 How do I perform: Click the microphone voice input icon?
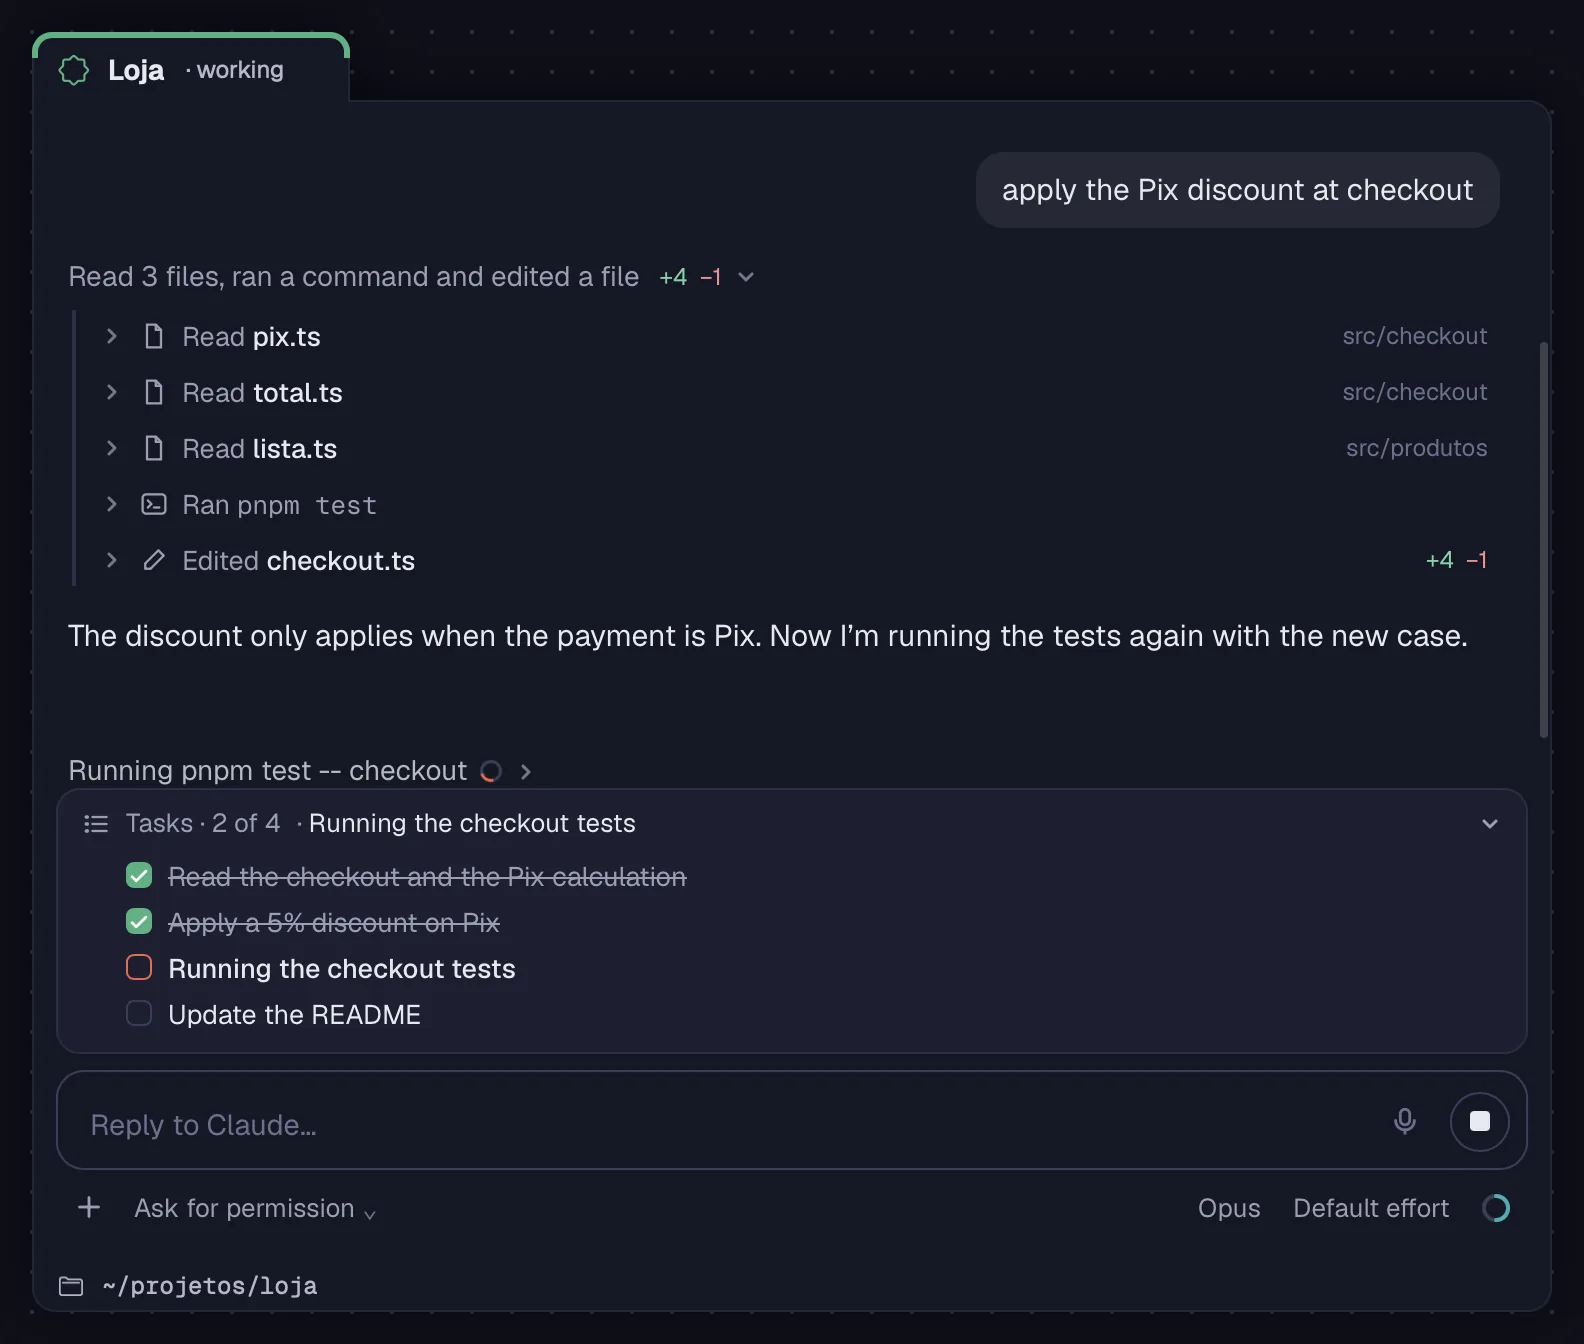(x=1405, y=1121)
